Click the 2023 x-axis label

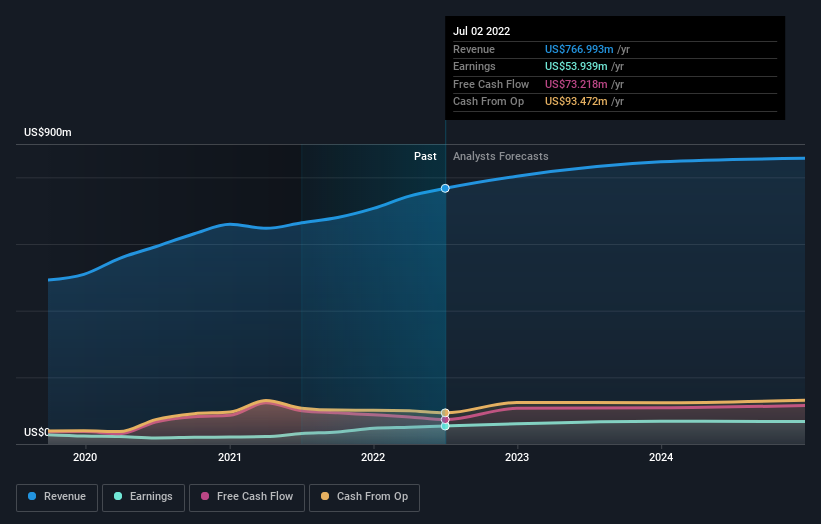click(517, 457)
